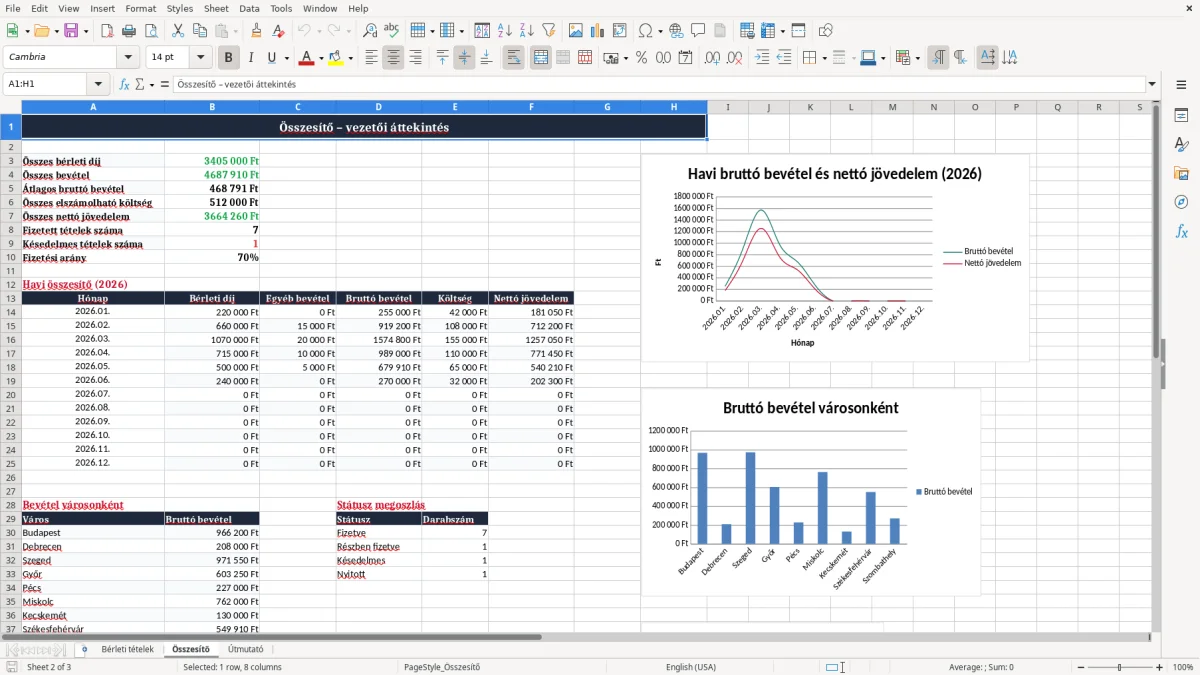Open sidebar Gallery icon

(x=1181, y=174)
